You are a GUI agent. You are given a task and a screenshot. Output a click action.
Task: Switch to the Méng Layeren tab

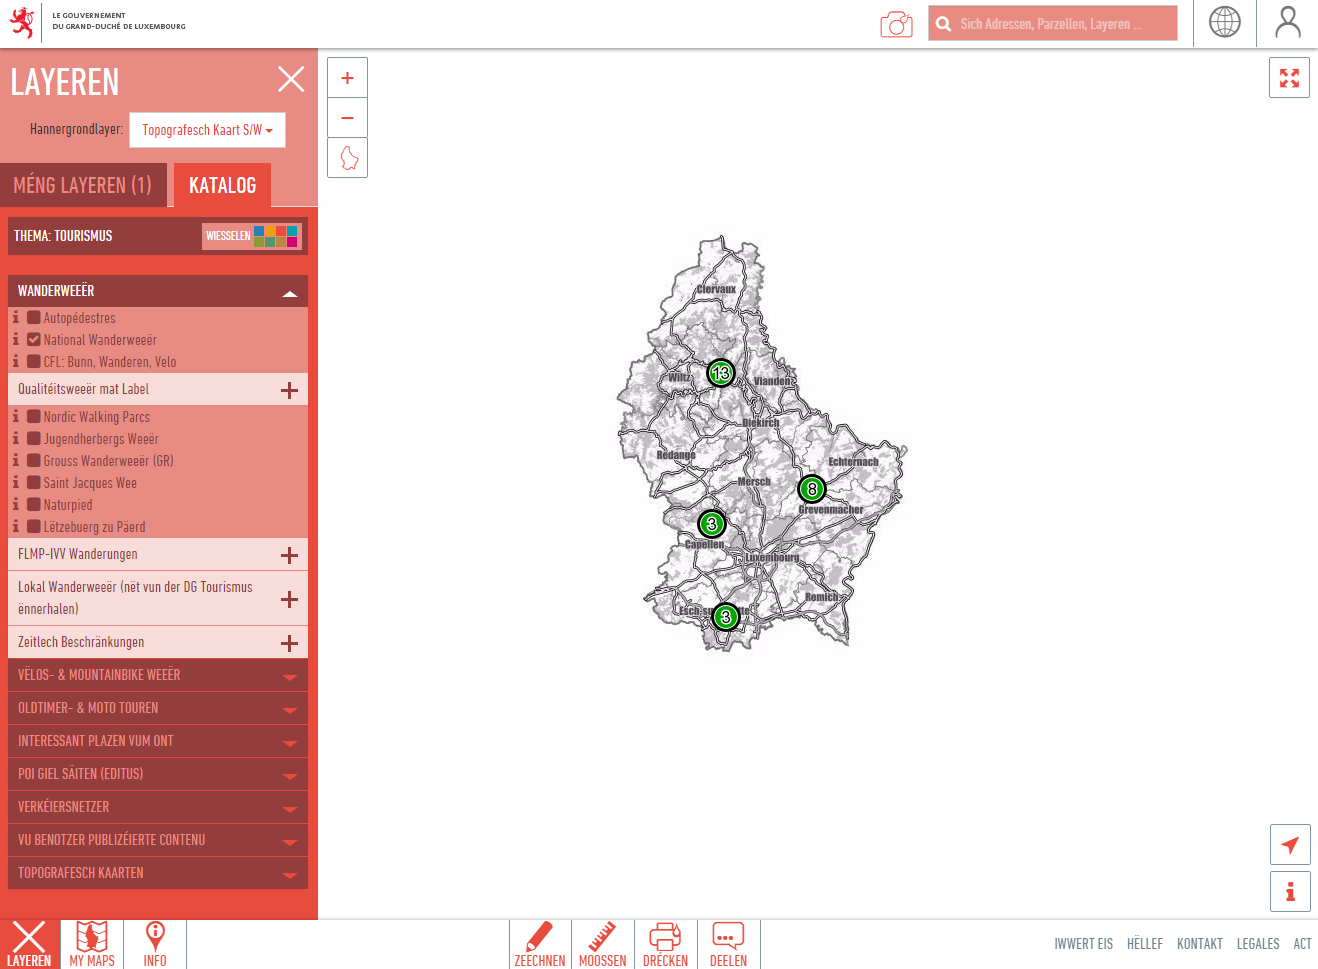click(x=83, y=185)
